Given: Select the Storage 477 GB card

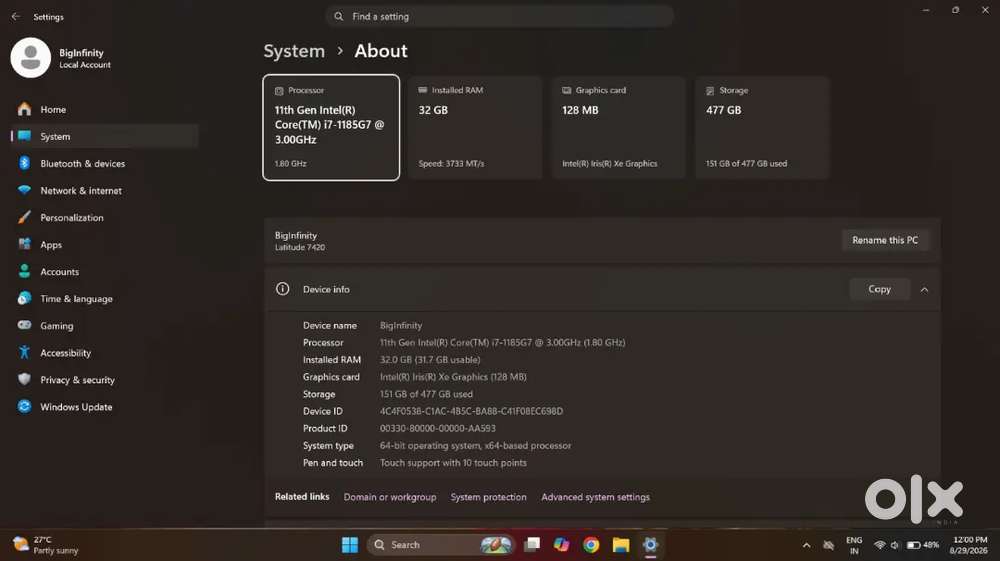Looking at the screenshot, I should pos(762,128).
